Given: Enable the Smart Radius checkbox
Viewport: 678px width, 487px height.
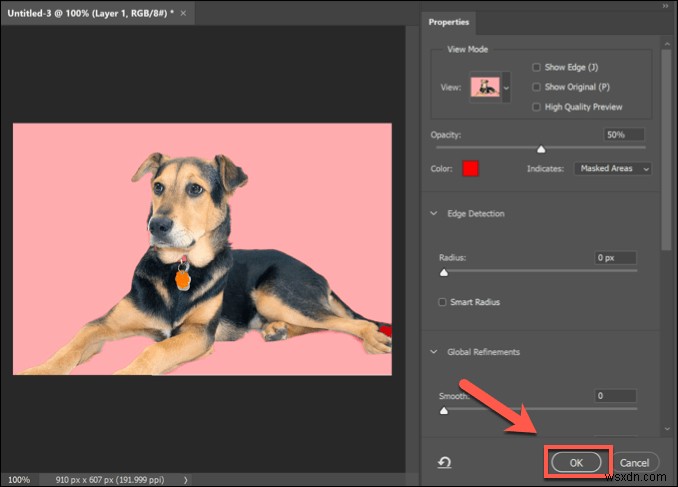Looking at the screenshot, I should point(442,302).
